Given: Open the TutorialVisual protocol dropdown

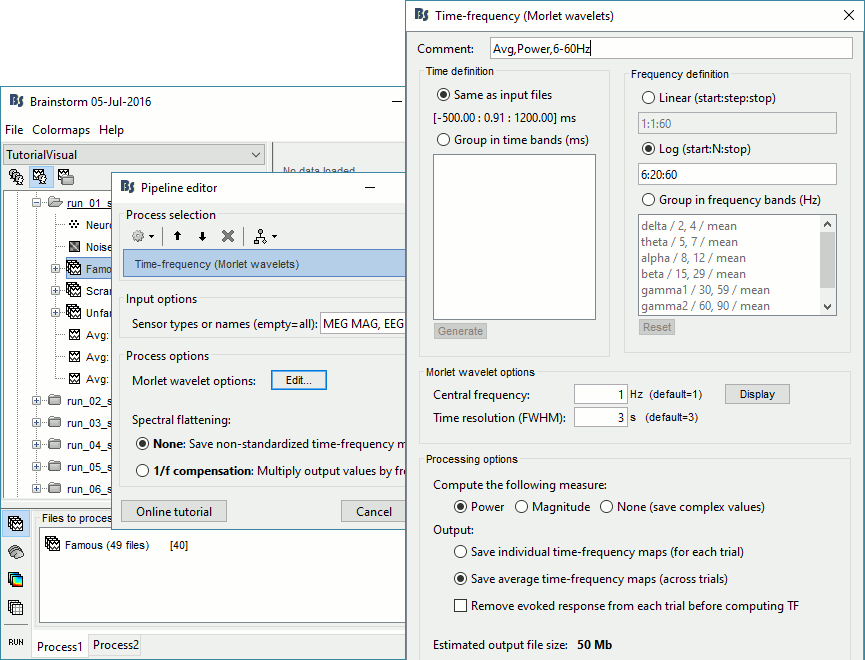Looking at the screenshot, I should point(256,155).
